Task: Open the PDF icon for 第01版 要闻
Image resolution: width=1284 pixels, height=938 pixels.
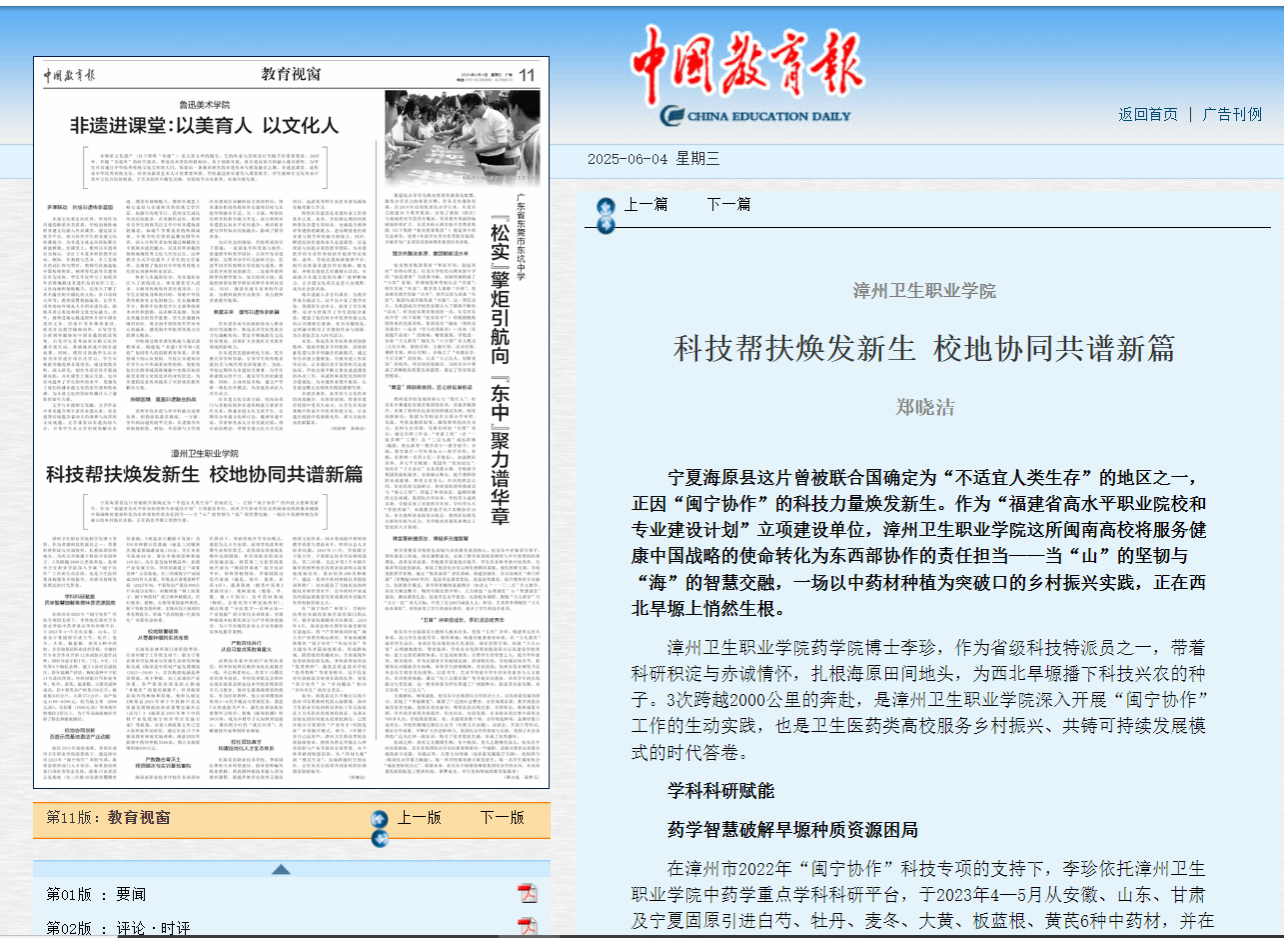Action: point(527,893)
